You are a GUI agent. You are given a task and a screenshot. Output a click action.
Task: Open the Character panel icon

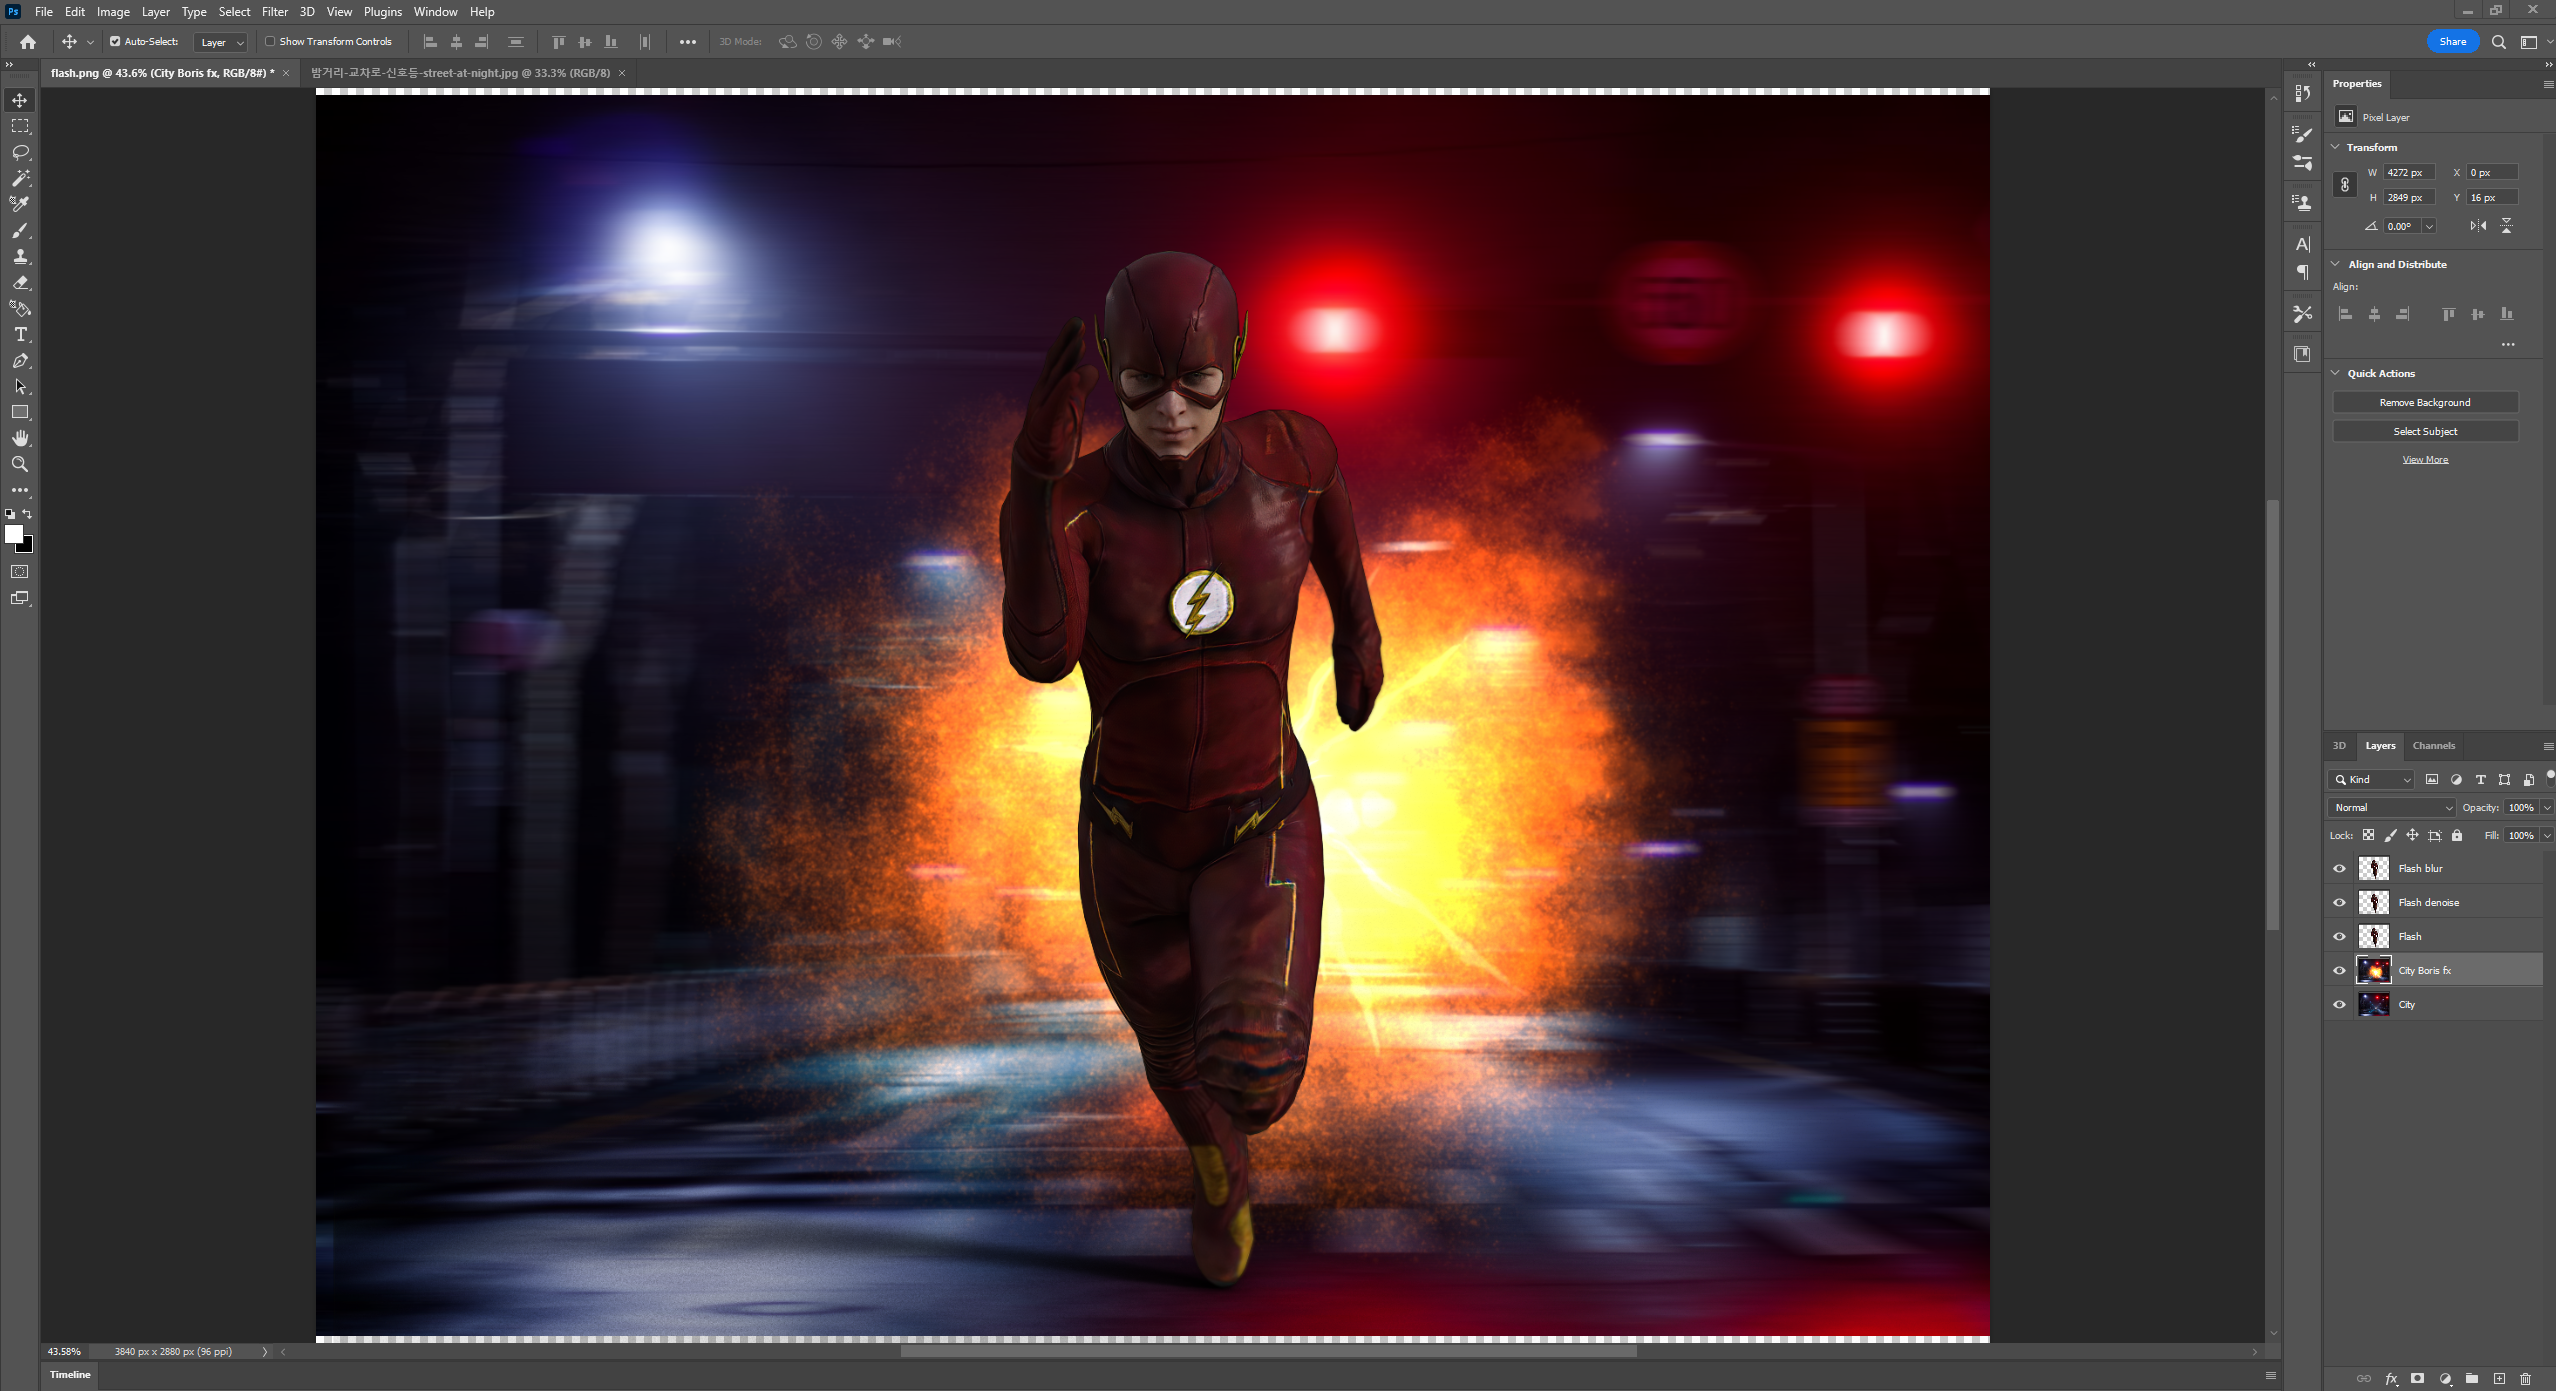[x=2303, y=244]
